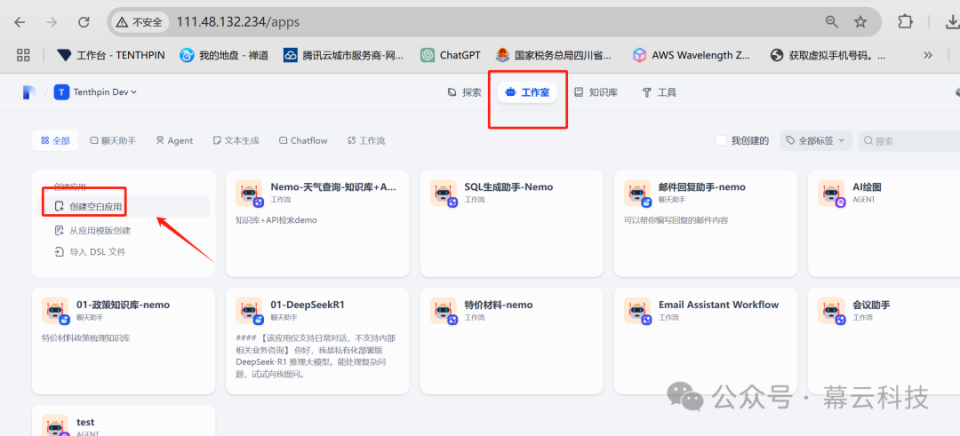Open the 会议助手 app card
Image resolution: width=960 pixels, height=436 pixels.
click(x=884, y=341)
